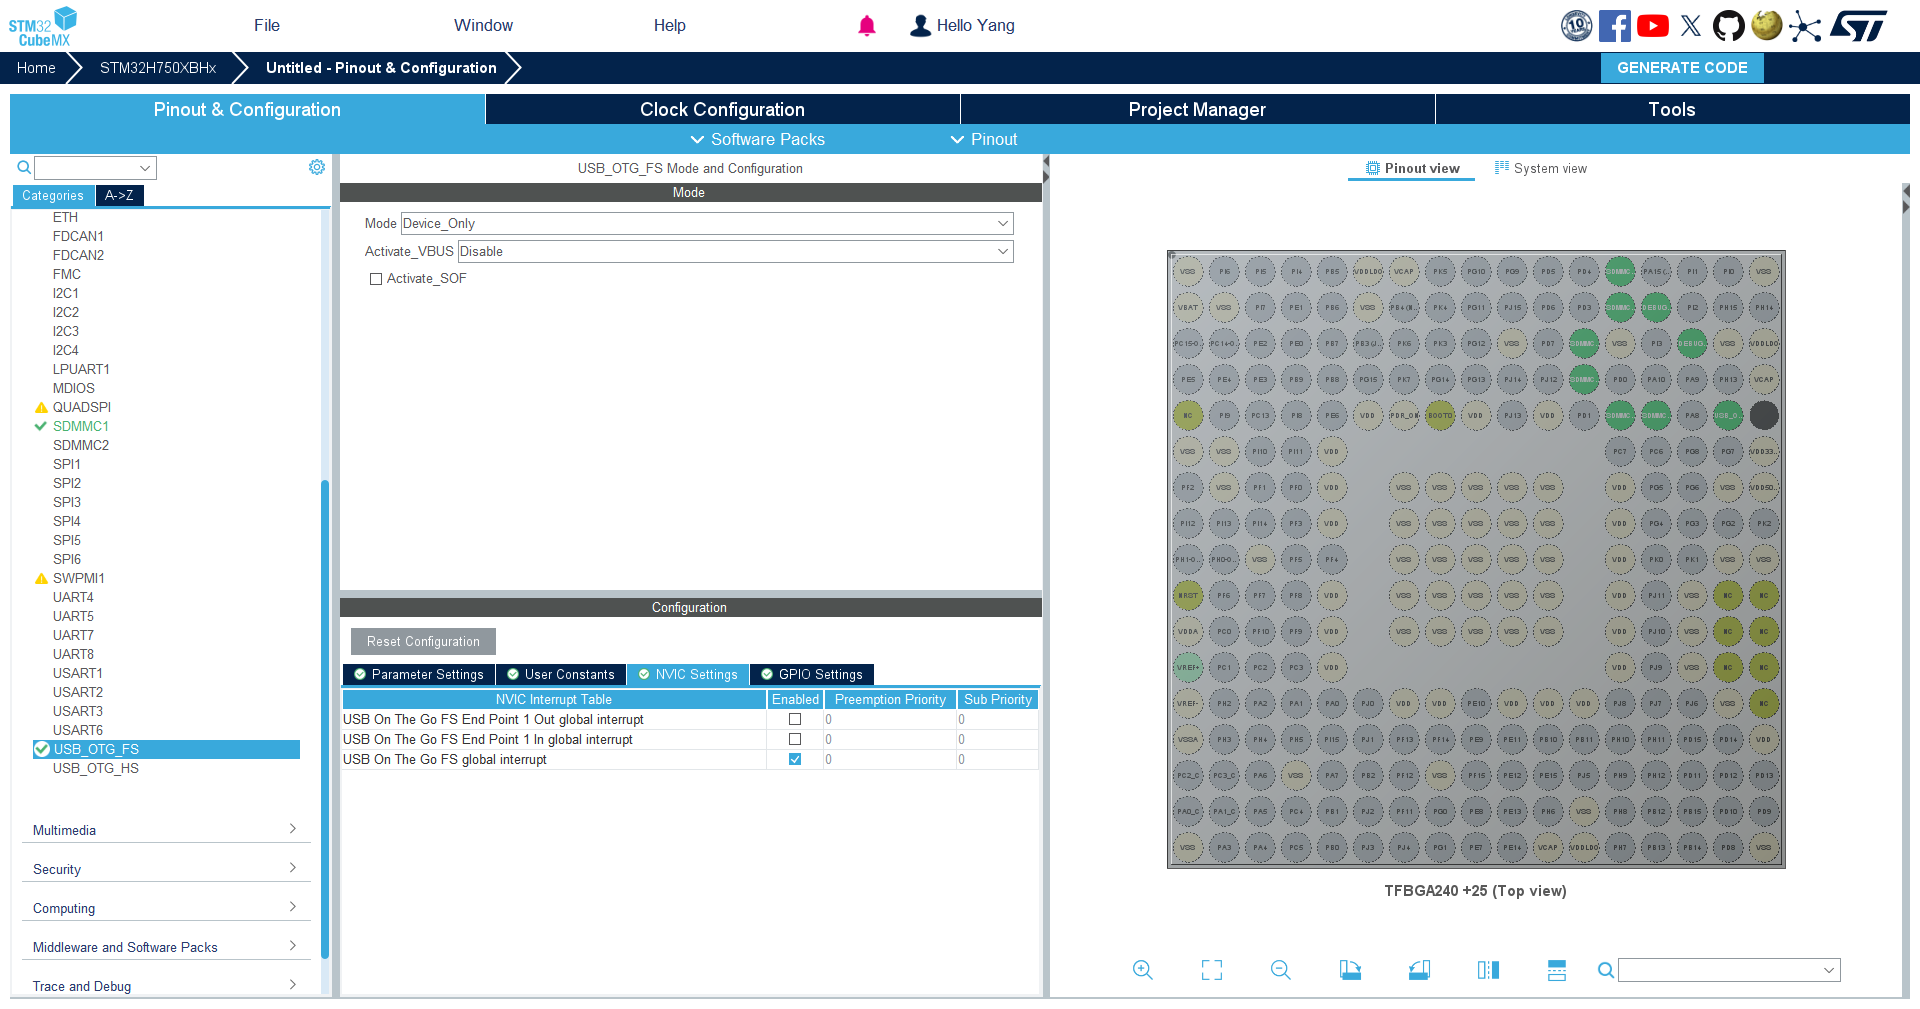
Task: Open the ST X (Twitter) page
Action: pos(1691,26)
